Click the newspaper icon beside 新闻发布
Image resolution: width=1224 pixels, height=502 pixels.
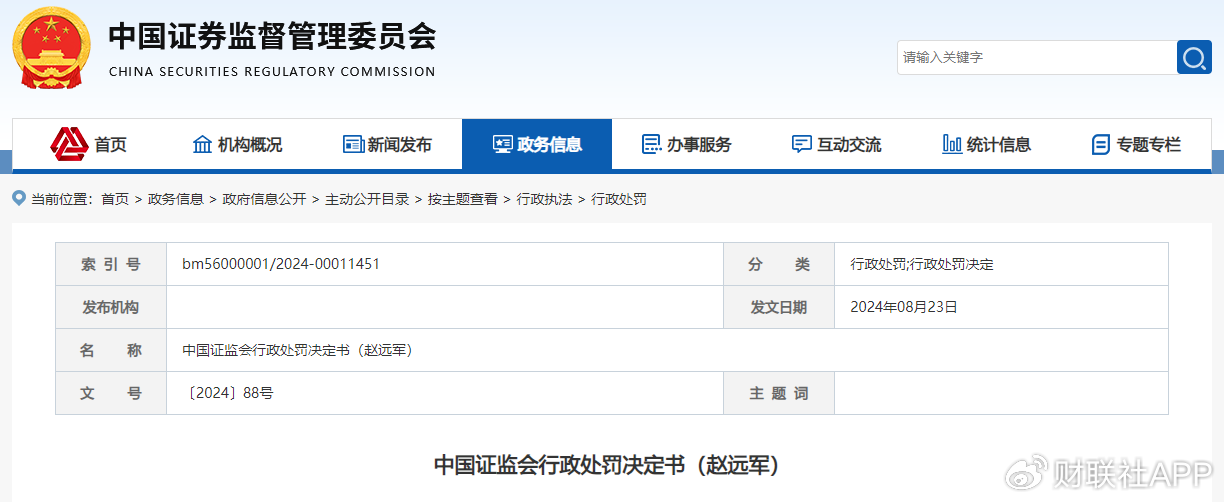[x=353, y=145]
